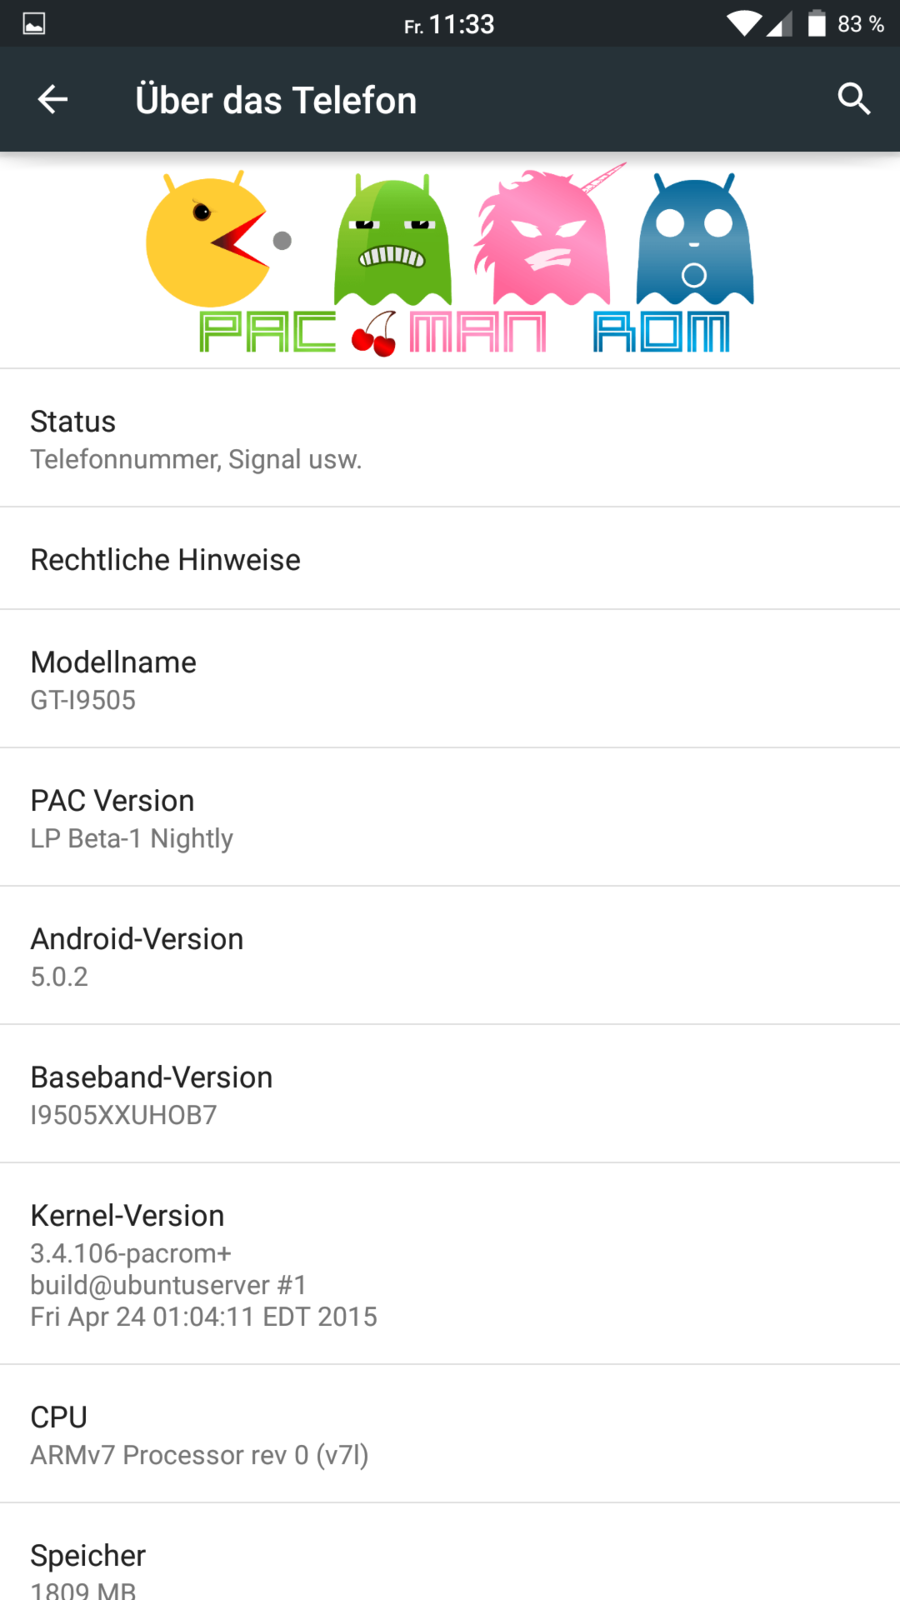Tap PAC Version LP Beta-1 Nightly
Image resolution: width=900 pixels, height=1600 pixels.
(x=450, y=817)
